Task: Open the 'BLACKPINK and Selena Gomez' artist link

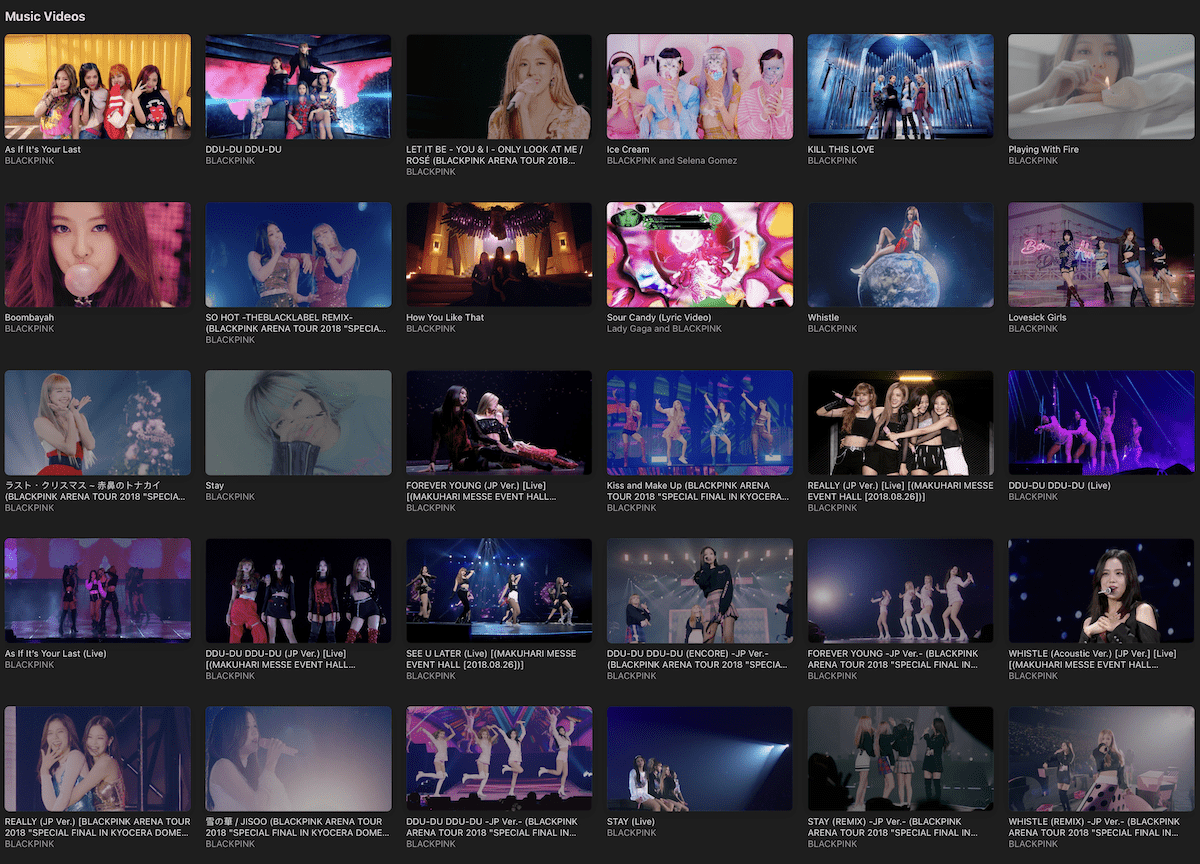Action: (x=672, y=161)
